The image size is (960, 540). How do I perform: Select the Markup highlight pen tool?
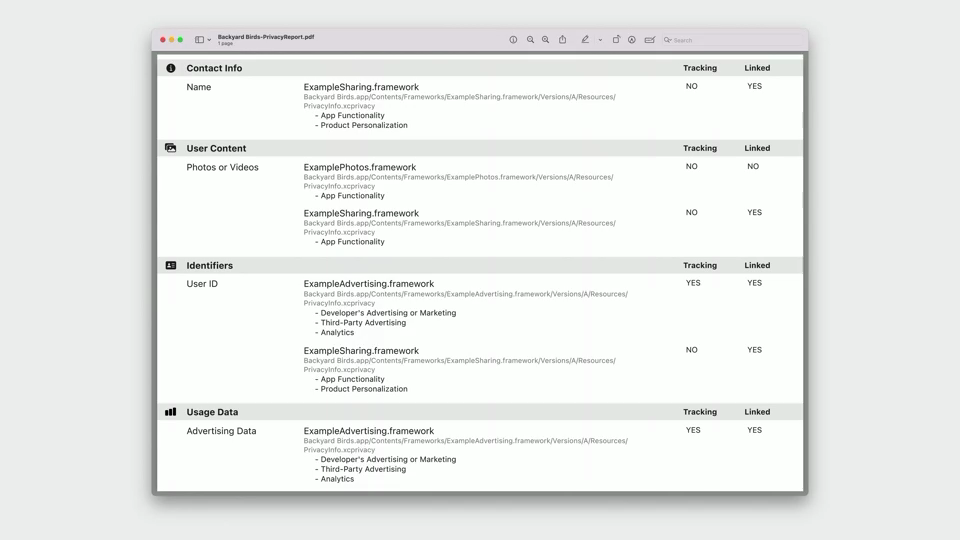click(585, 40)
